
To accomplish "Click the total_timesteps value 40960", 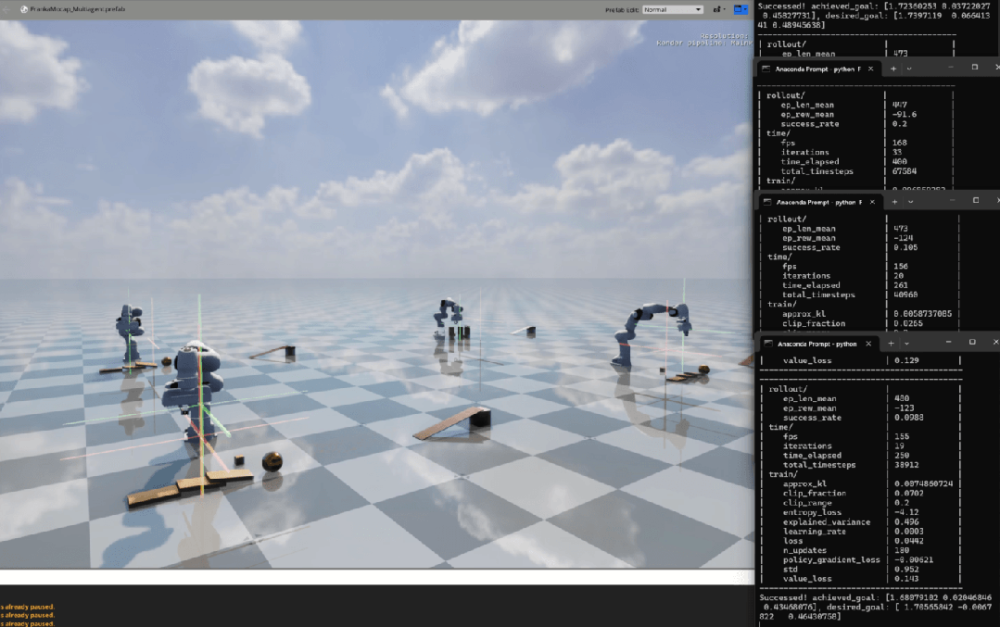I will (906, 295).
